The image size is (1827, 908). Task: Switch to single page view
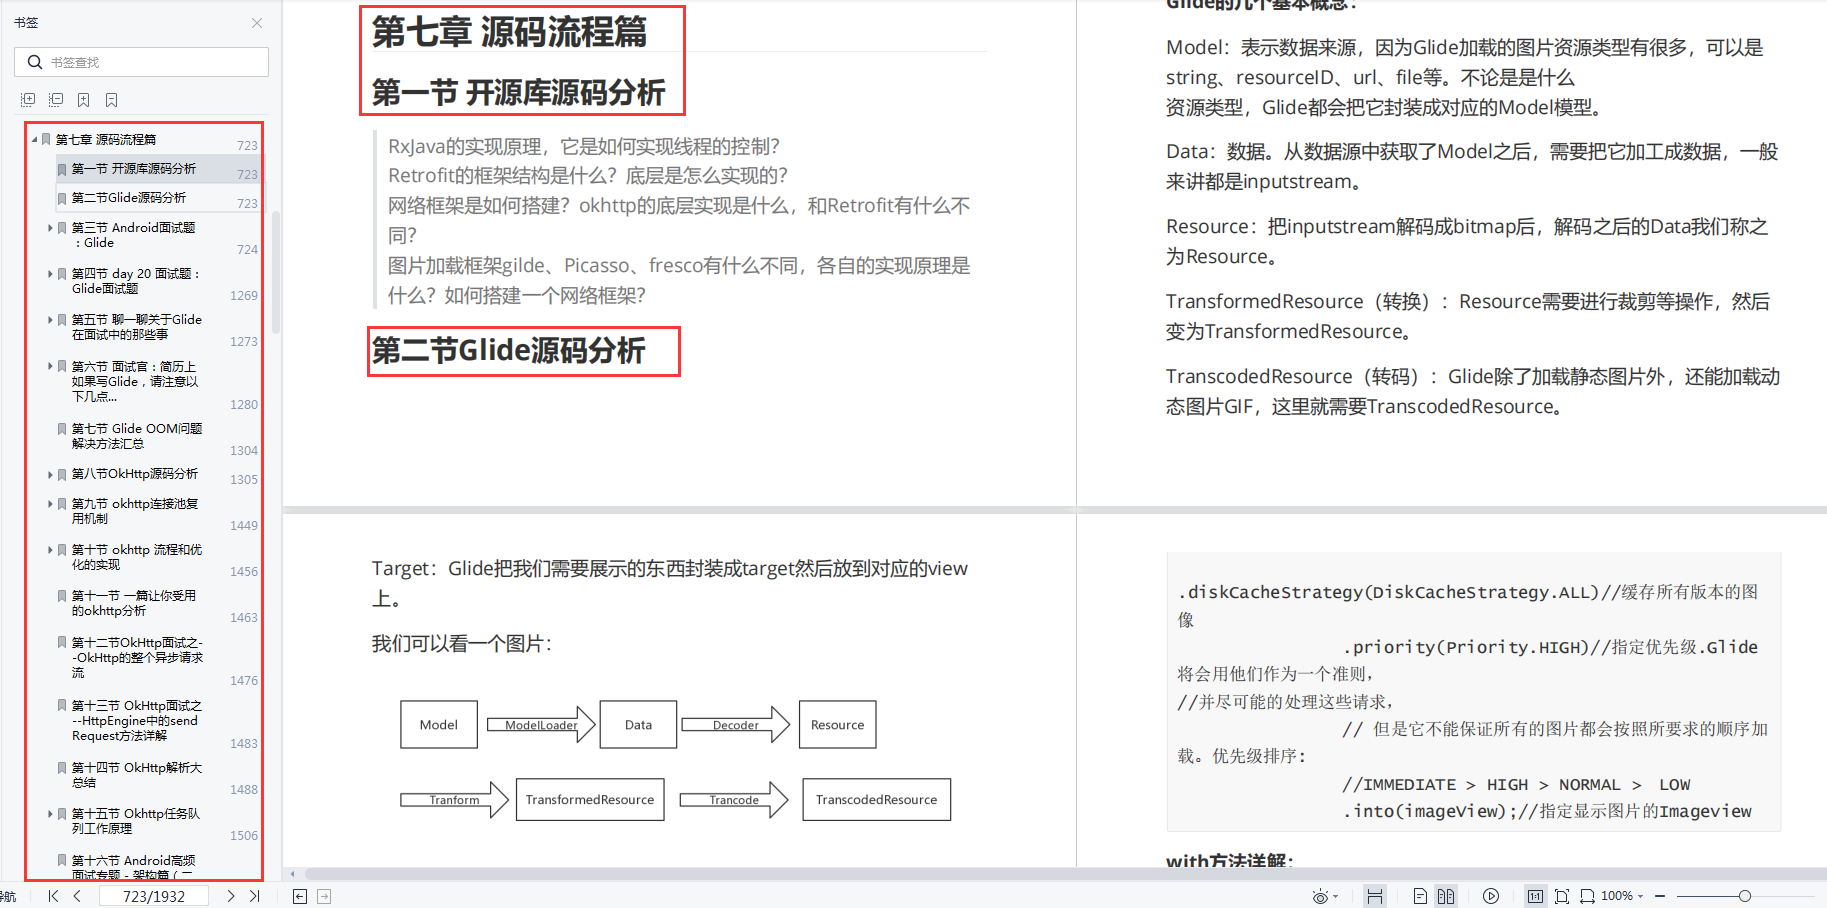tap(1420, 896)
